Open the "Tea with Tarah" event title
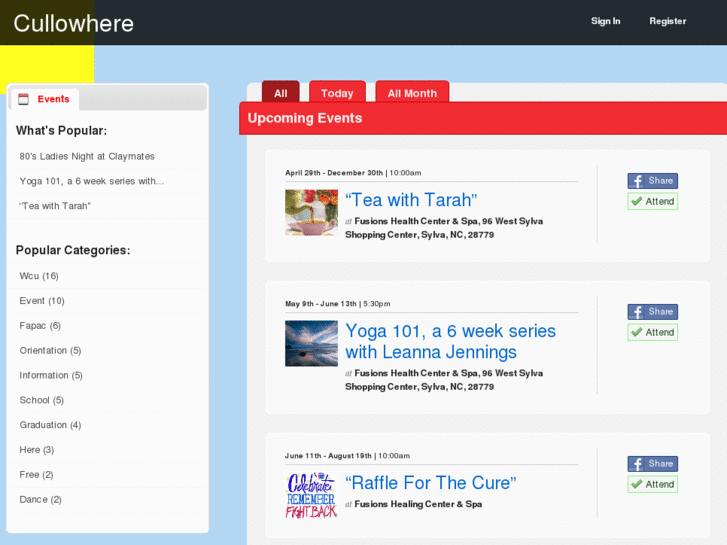Screen dimensions: 727x545 (411, 200)
